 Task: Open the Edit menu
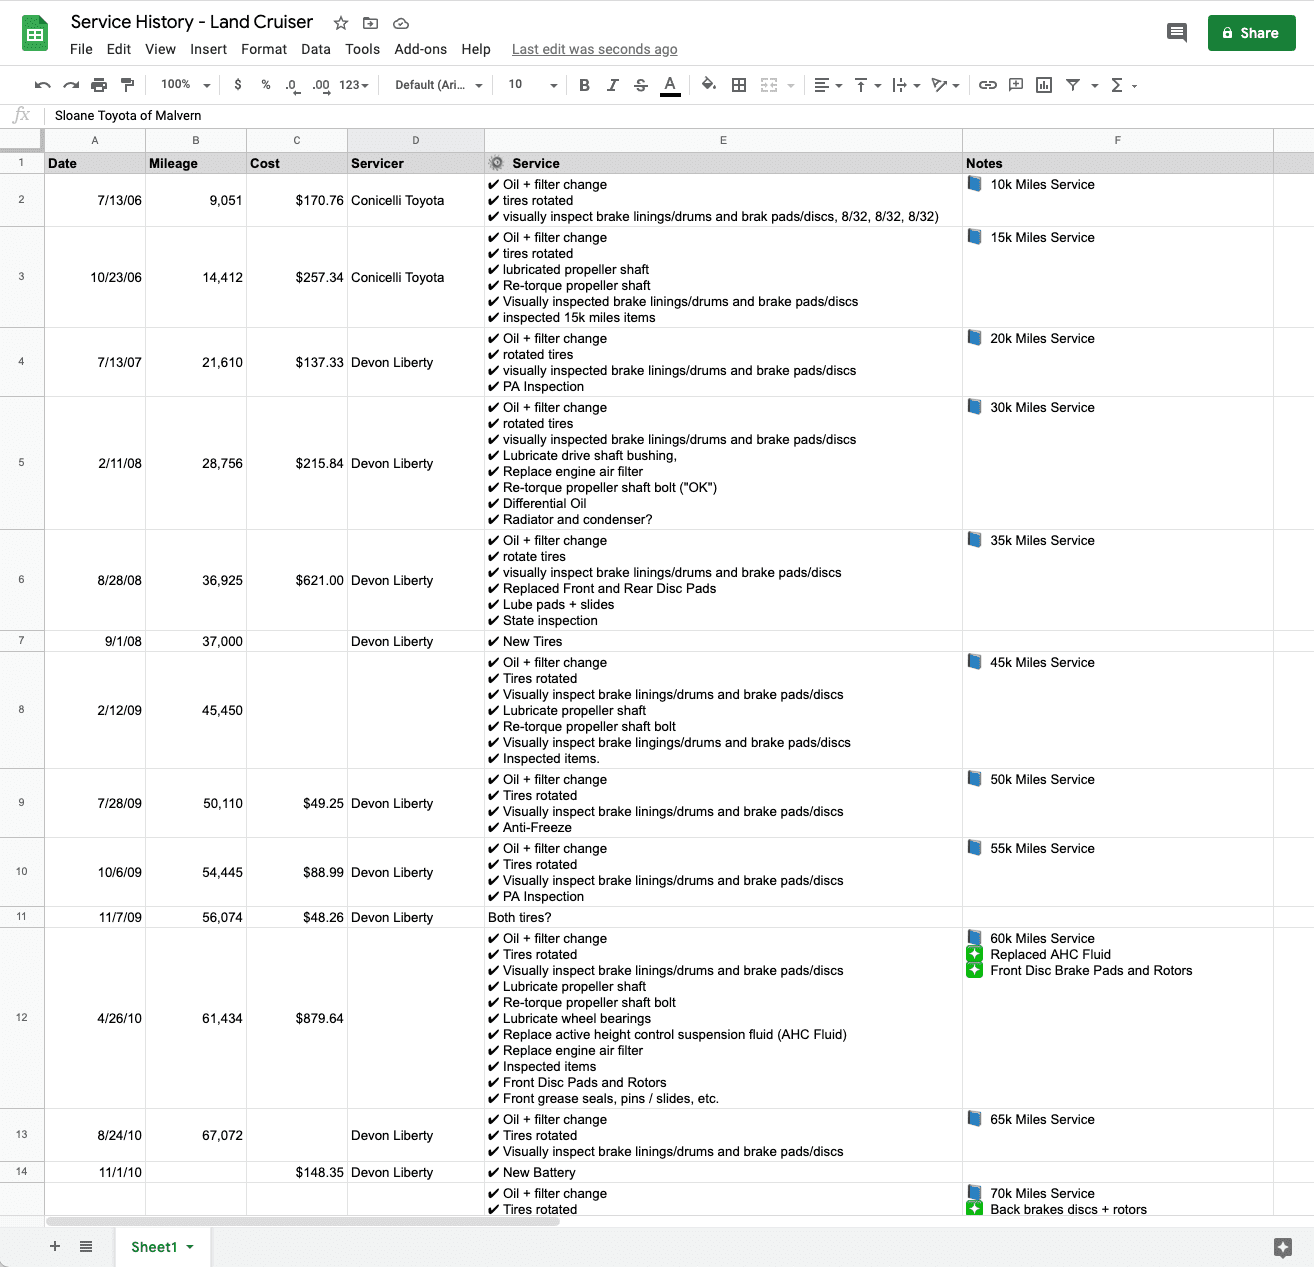[118, 49]
